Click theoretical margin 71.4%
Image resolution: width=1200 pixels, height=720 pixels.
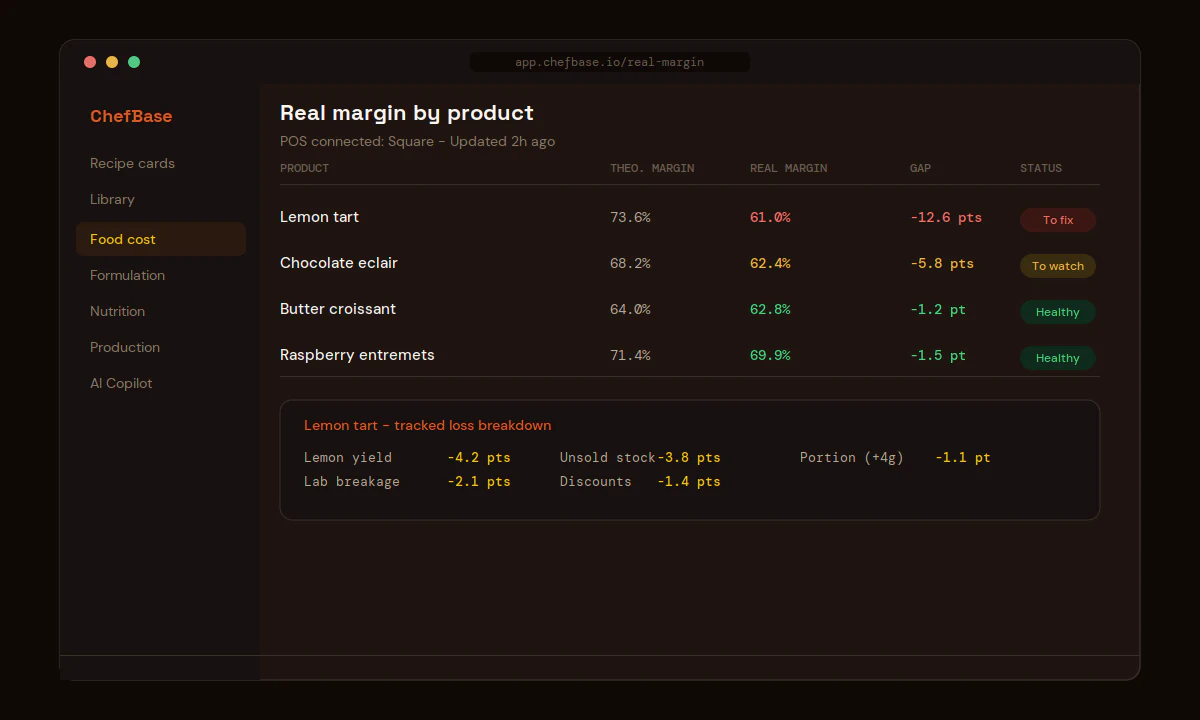pyautogui.click(x=630, y=355)
